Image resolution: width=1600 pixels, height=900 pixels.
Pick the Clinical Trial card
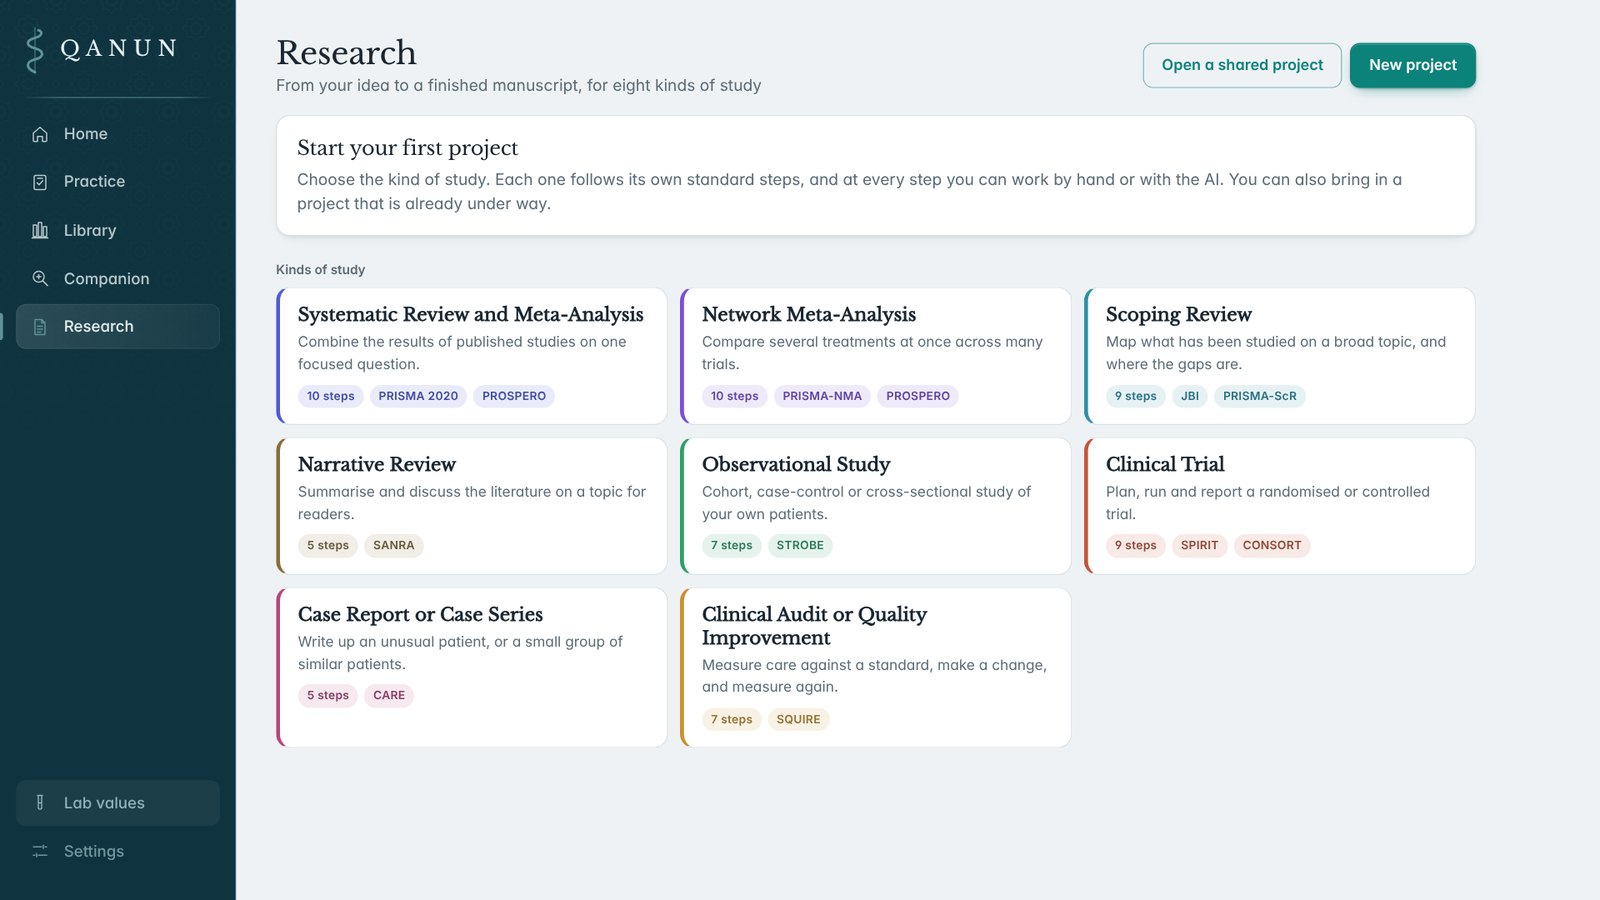point(1280,506)
